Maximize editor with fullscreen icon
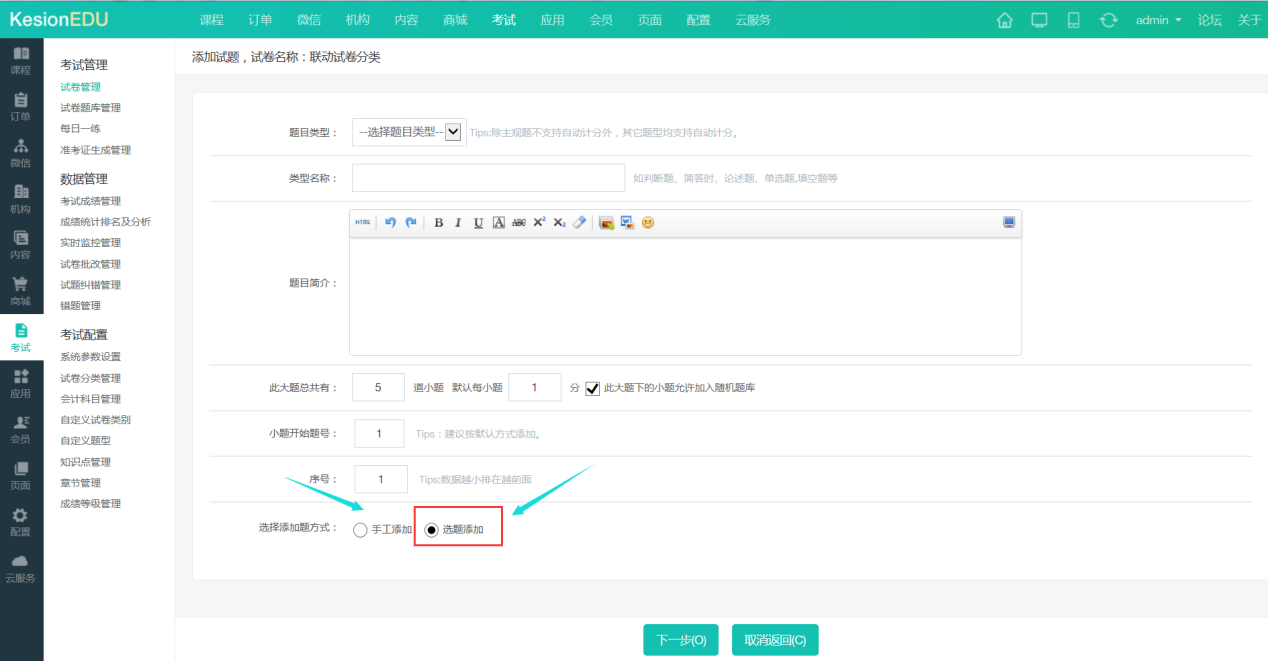 (x=1009, y=223)
